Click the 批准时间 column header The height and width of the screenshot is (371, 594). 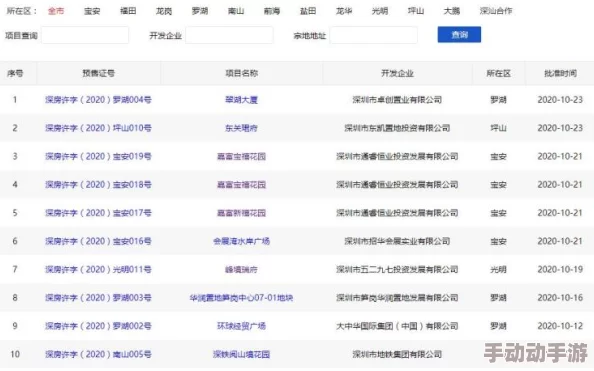(560, 73)
